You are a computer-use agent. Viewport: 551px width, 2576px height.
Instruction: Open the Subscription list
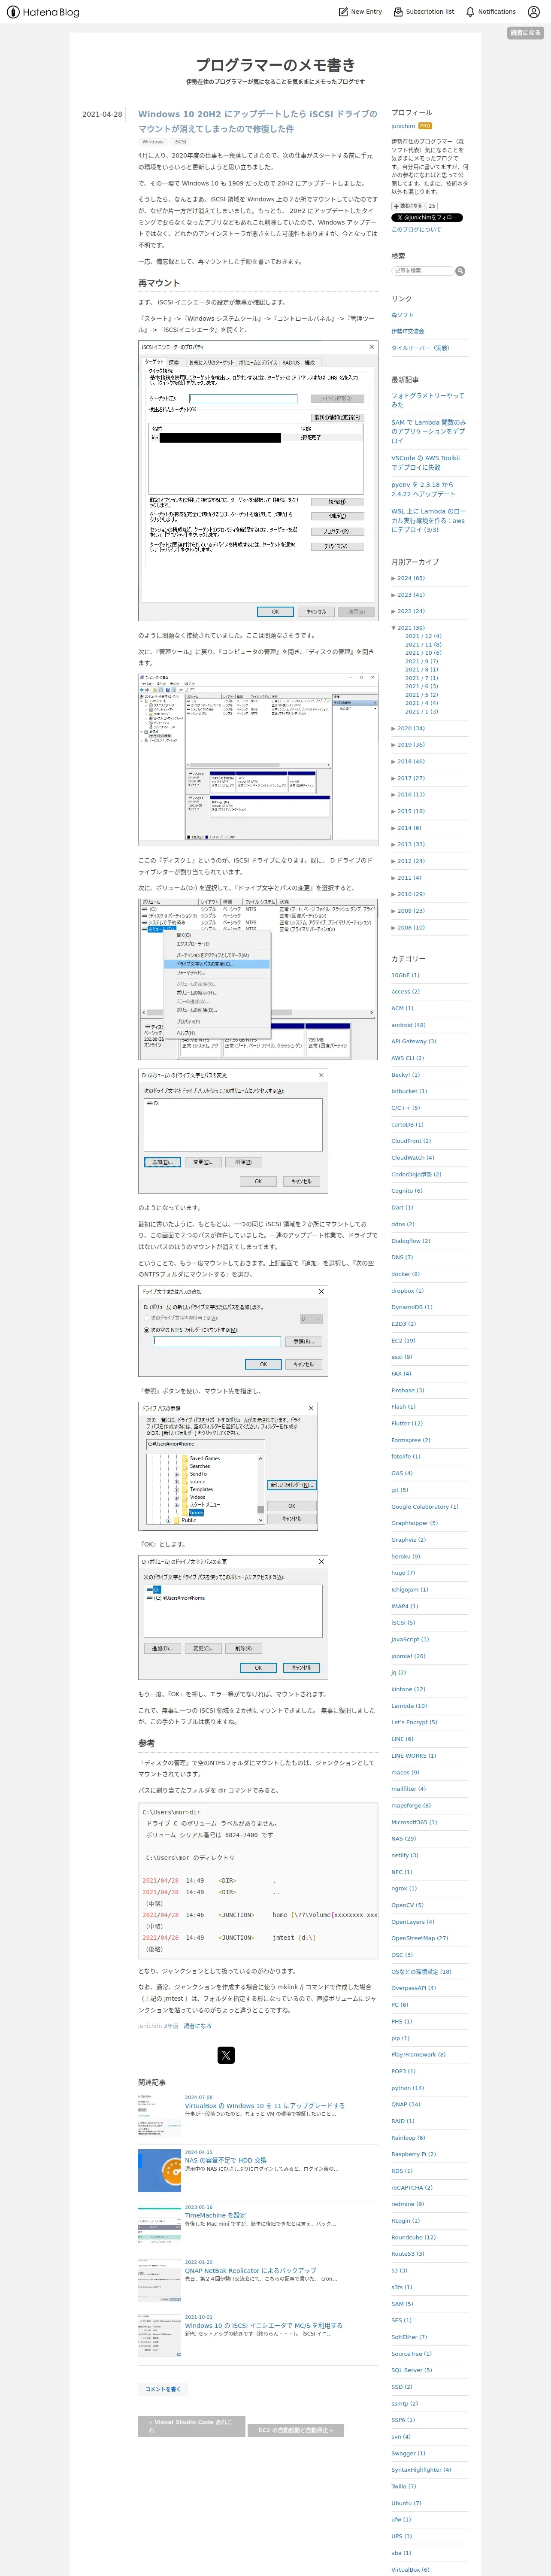coord(423,12)
